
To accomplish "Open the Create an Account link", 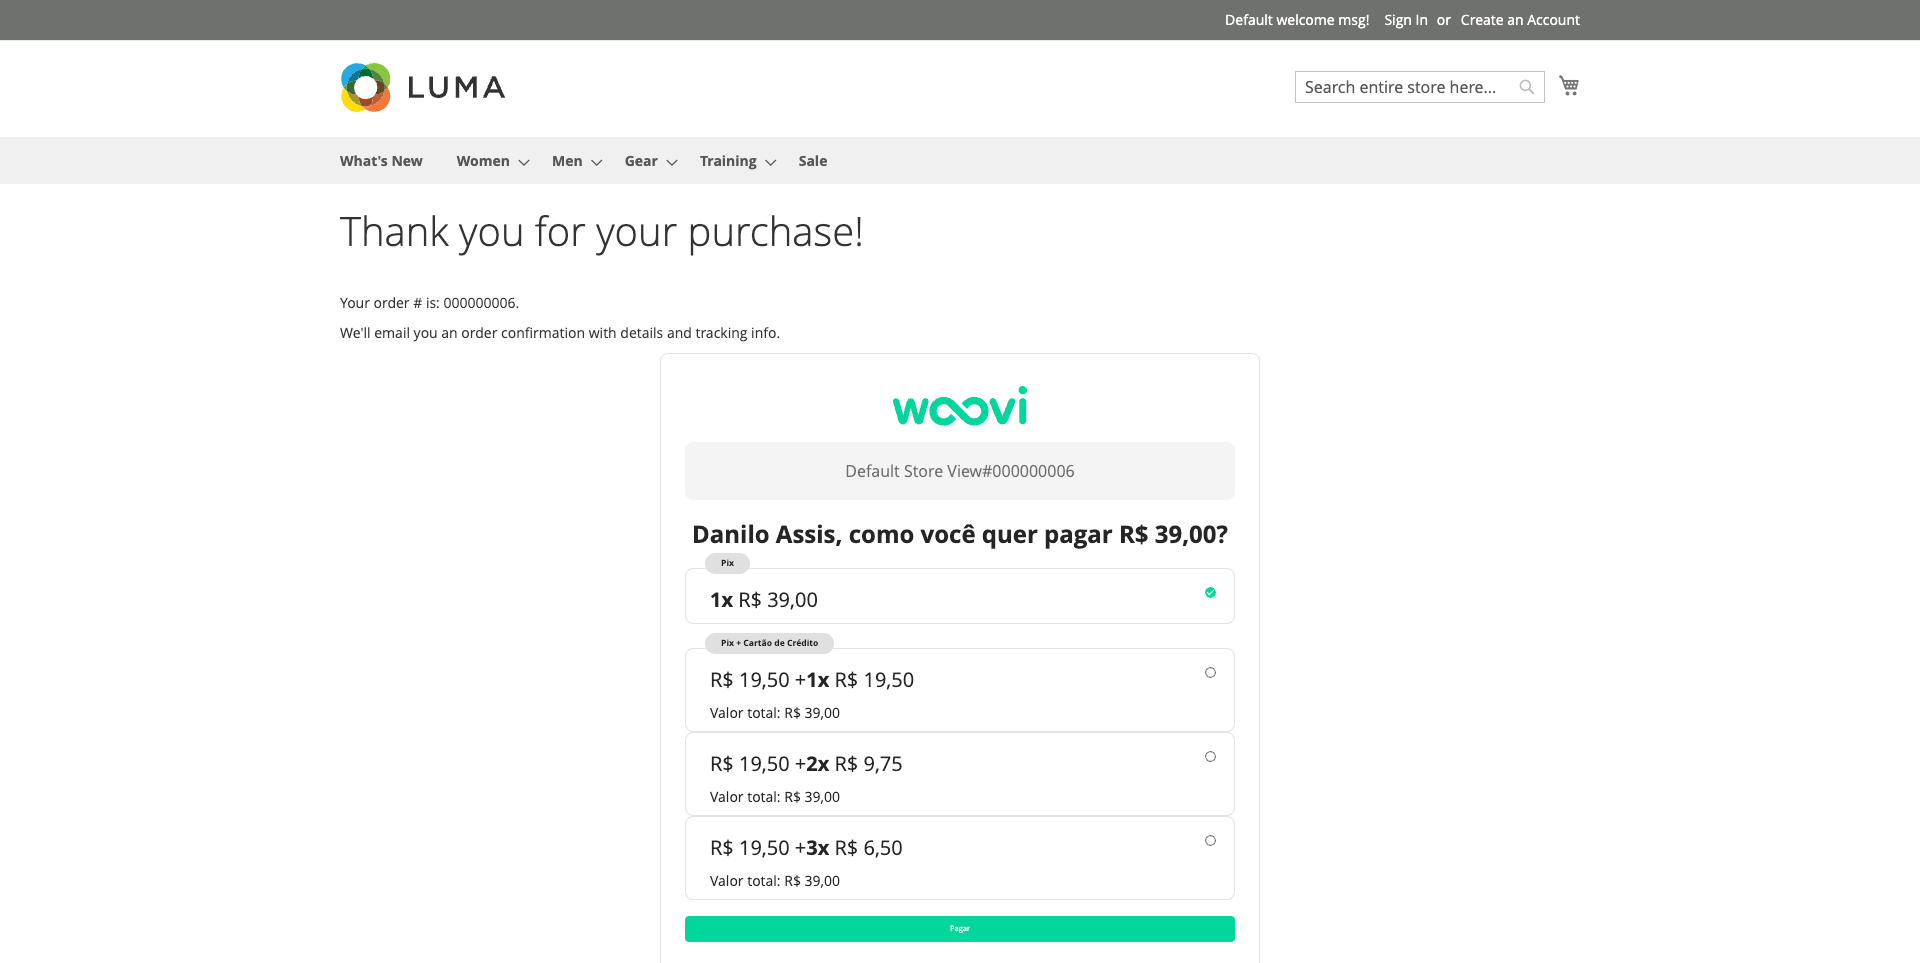I will tap(1519, 20).
